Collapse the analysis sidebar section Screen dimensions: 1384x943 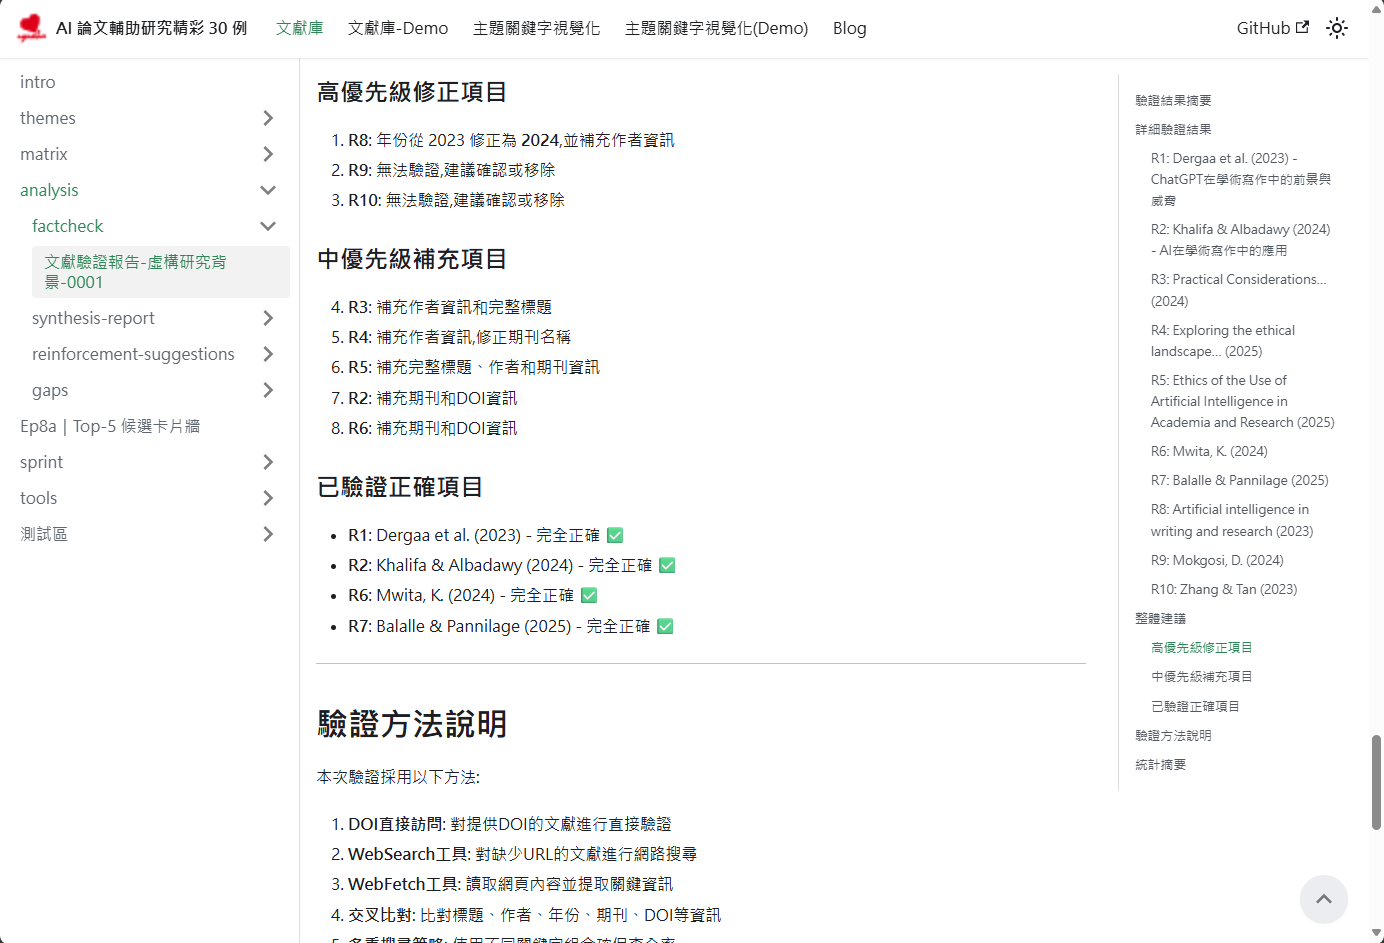point(267,190)
